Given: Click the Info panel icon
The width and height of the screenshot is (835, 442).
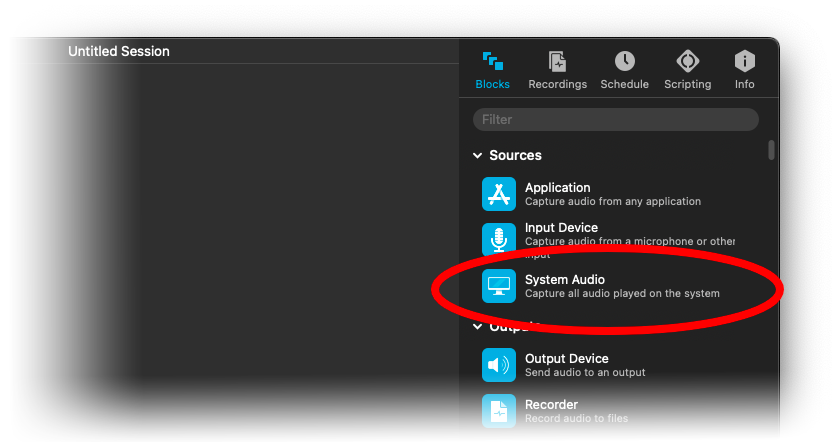Looking at the screenshot, I should 744,61.
